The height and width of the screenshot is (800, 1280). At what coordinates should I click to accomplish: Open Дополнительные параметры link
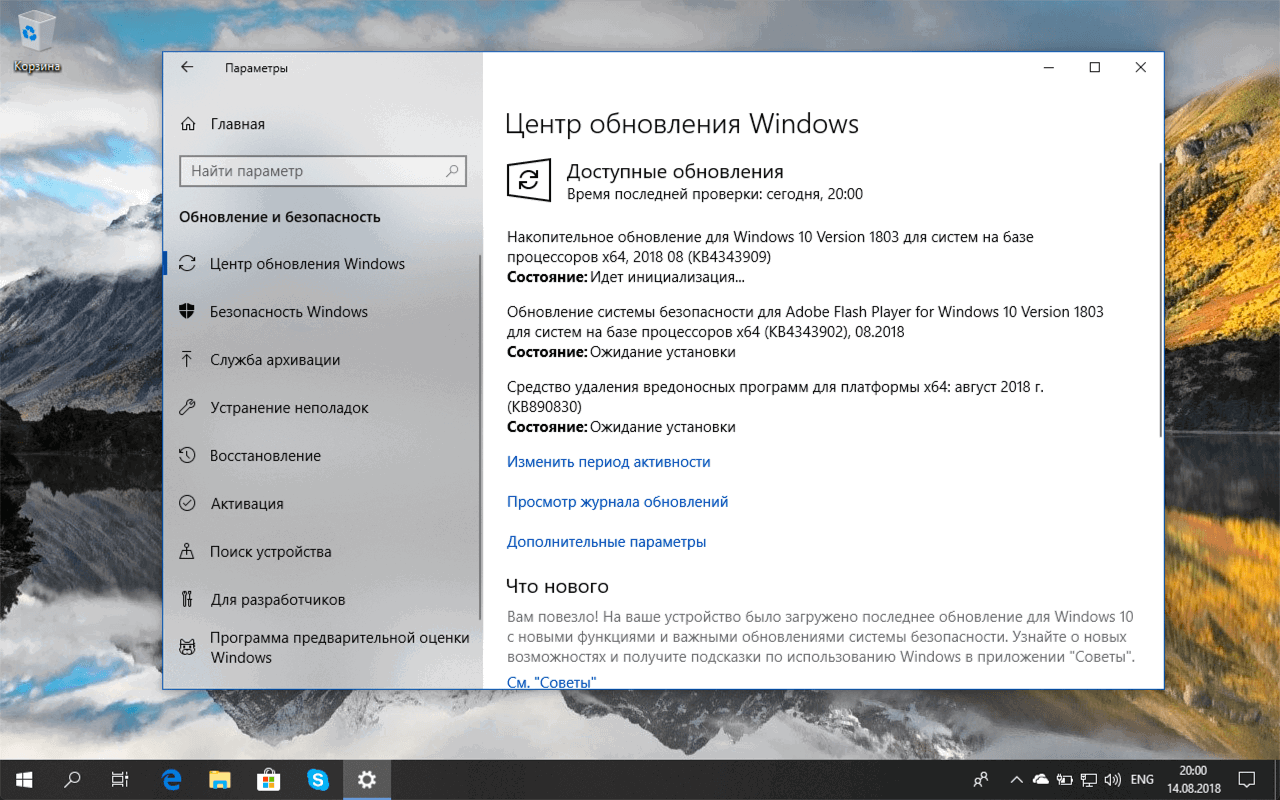pyautogui.click(x=605, y=541)
